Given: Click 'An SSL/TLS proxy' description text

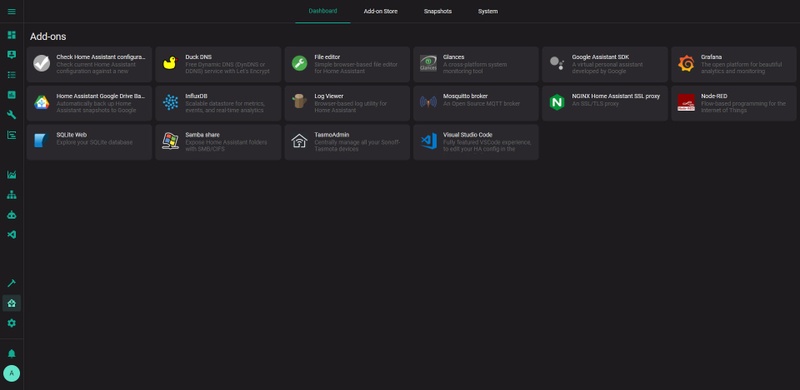Looking at the screenshot, I should point(595,104).
